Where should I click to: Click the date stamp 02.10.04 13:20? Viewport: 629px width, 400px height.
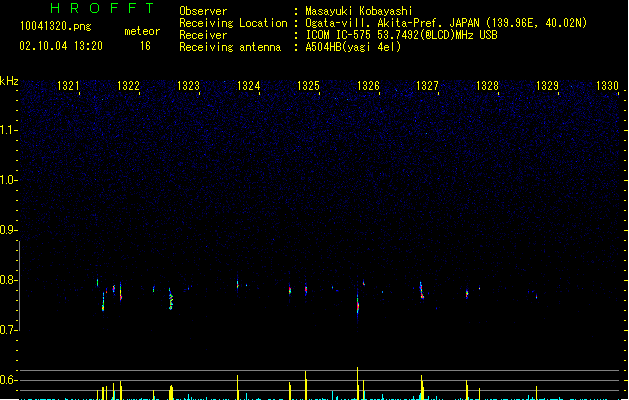click(61, 46)
